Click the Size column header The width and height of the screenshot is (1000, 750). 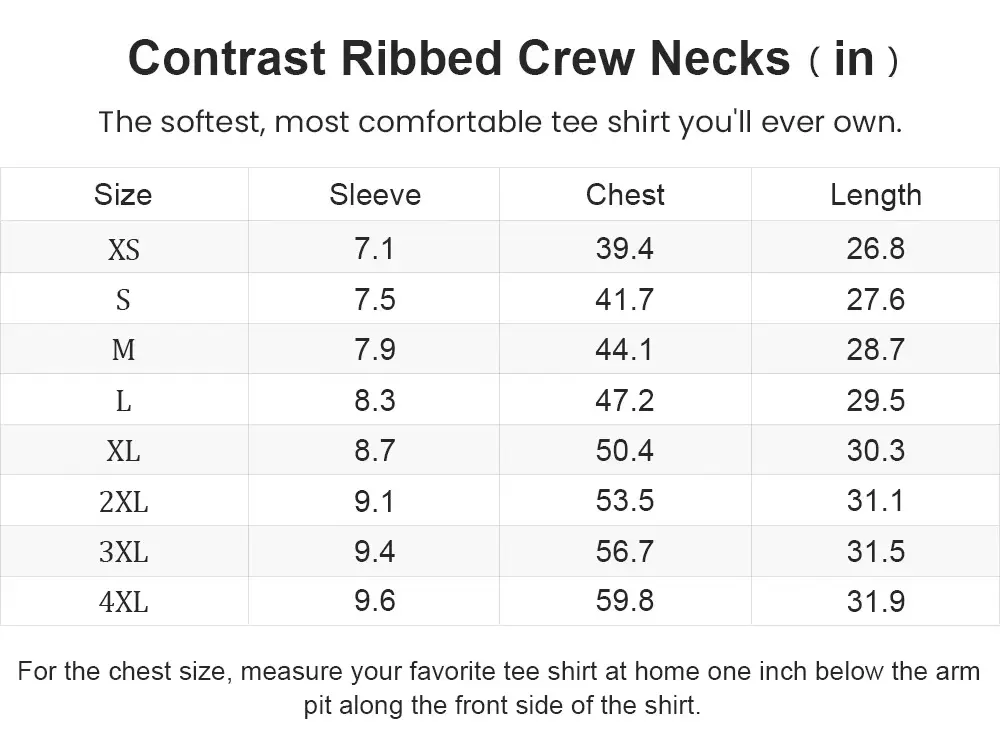[123, 195]
